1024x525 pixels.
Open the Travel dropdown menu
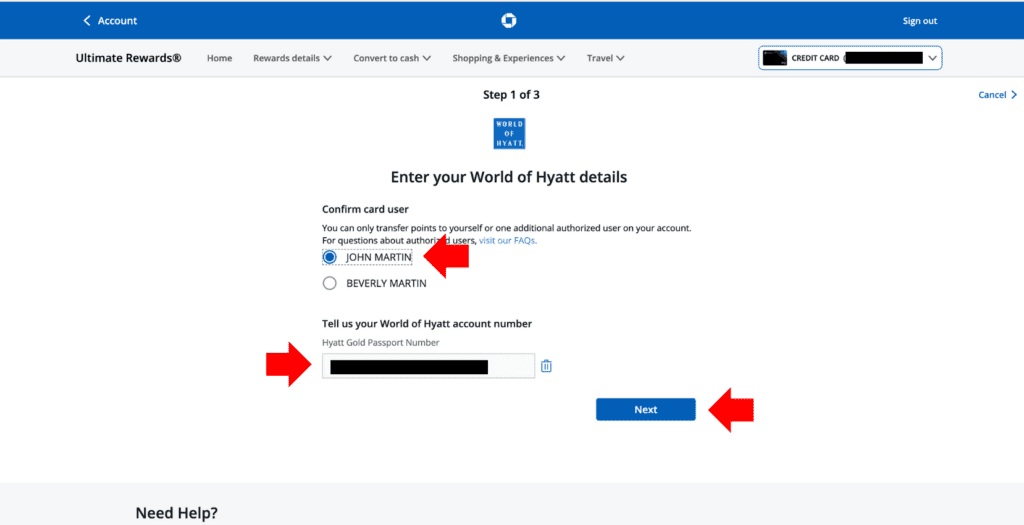[605, 58]
